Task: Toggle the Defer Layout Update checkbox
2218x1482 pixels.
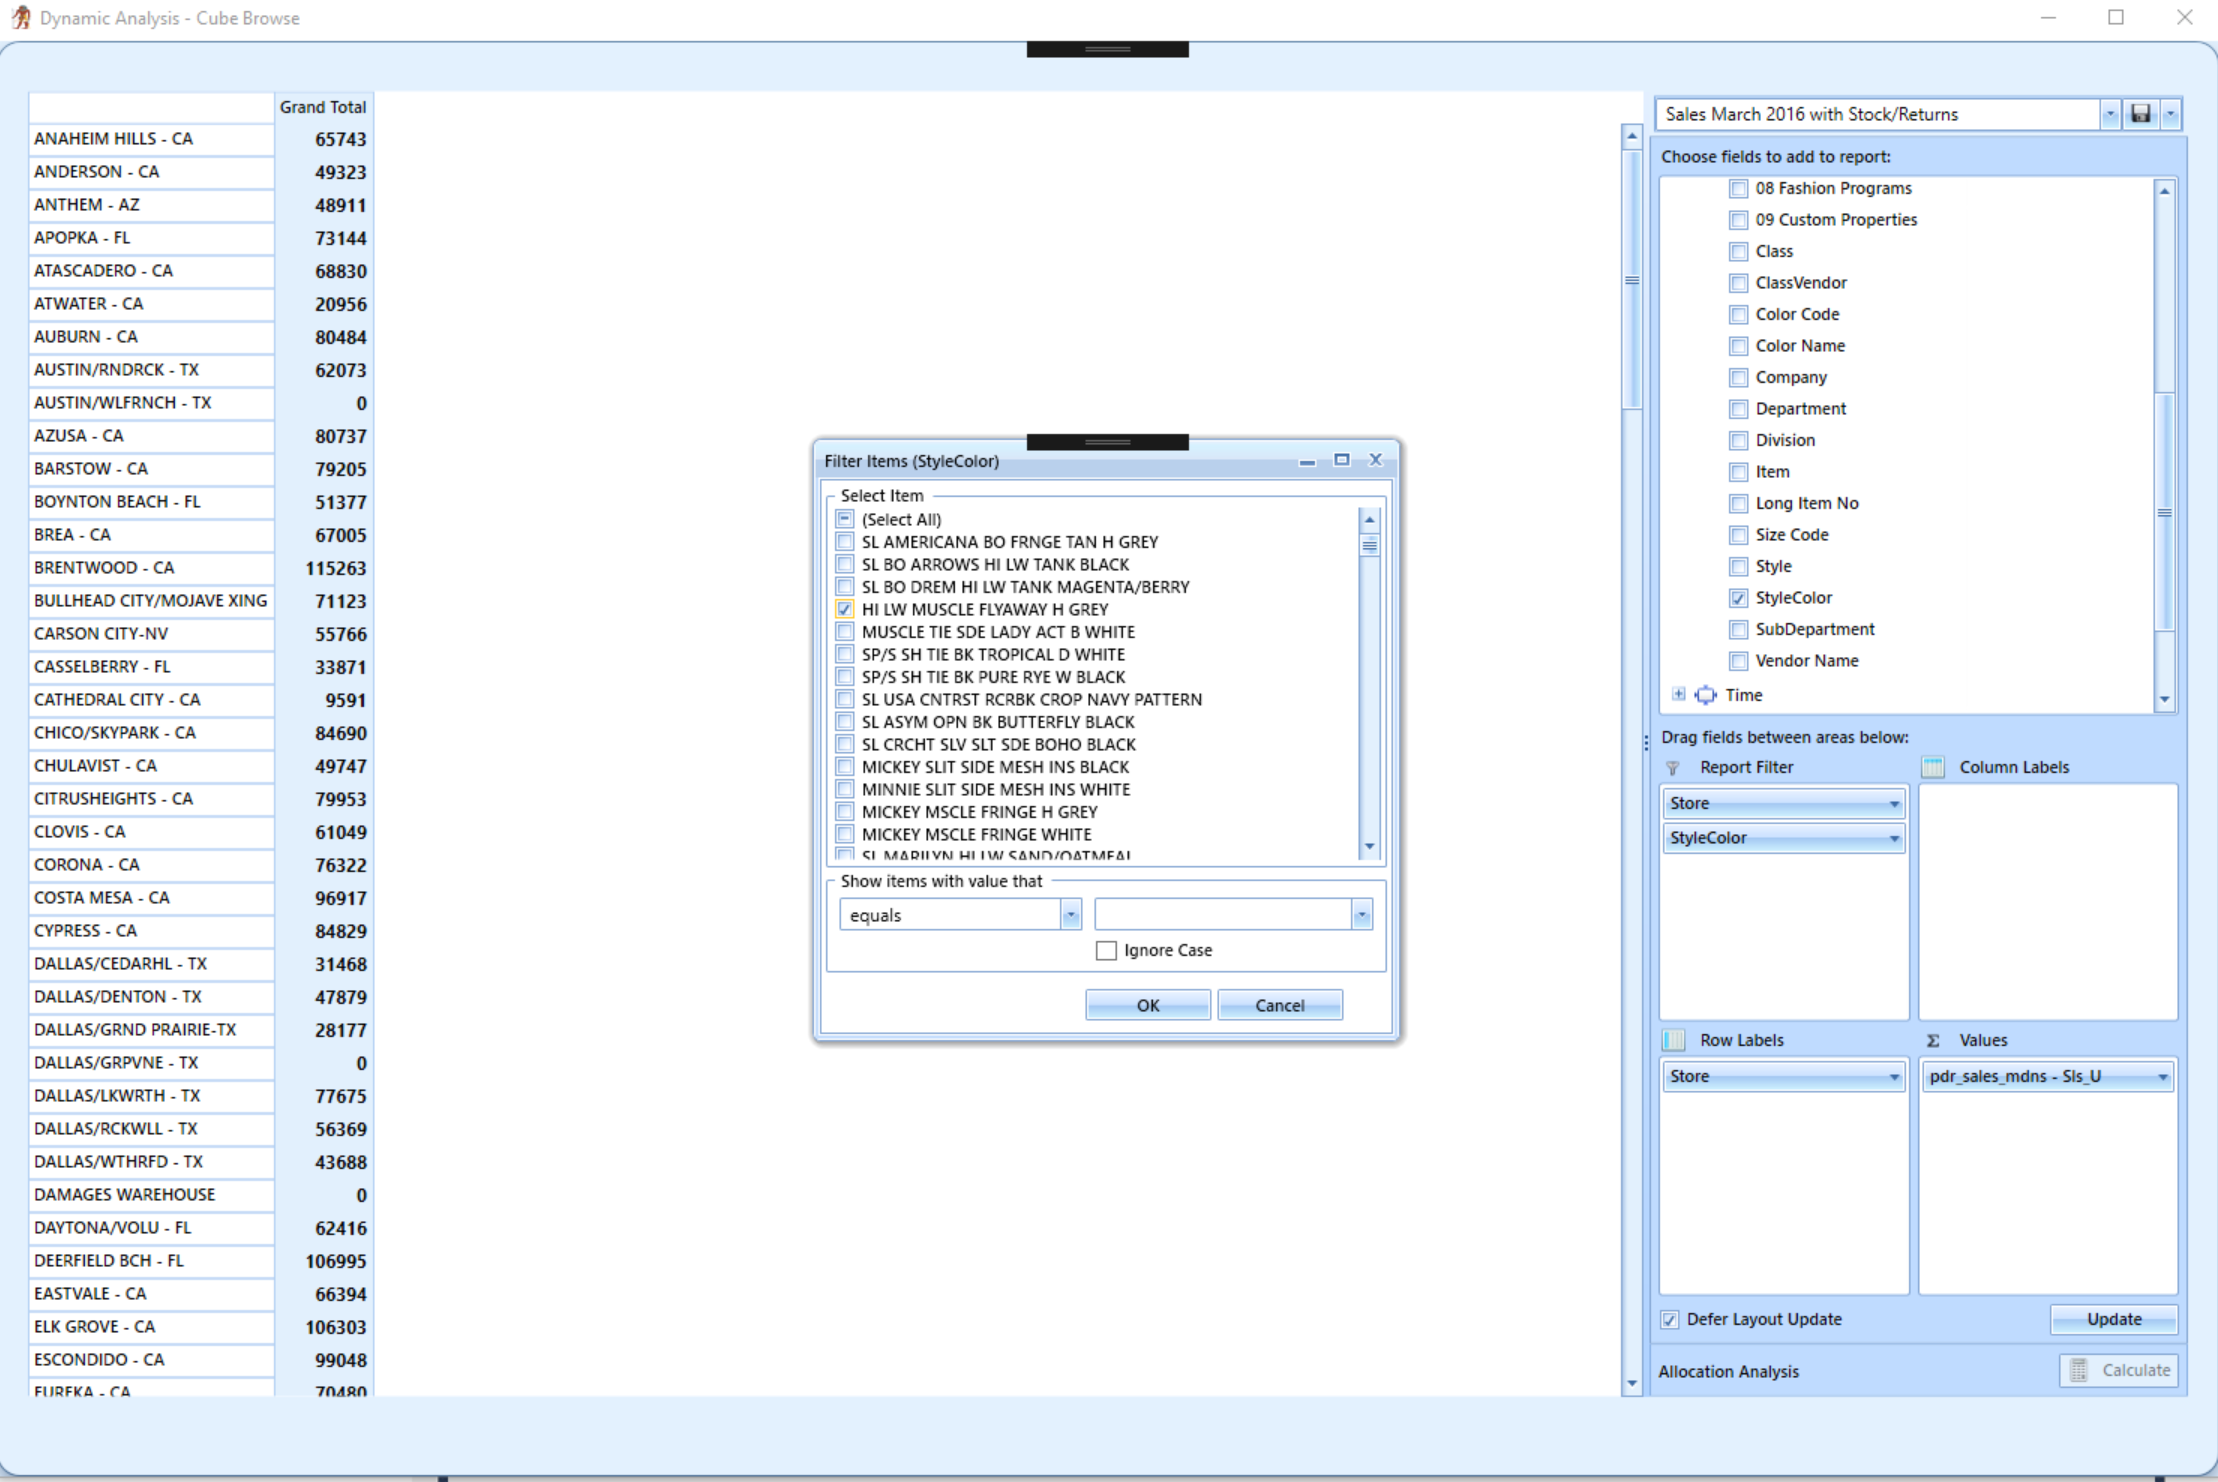Action: (1670, 1320)
